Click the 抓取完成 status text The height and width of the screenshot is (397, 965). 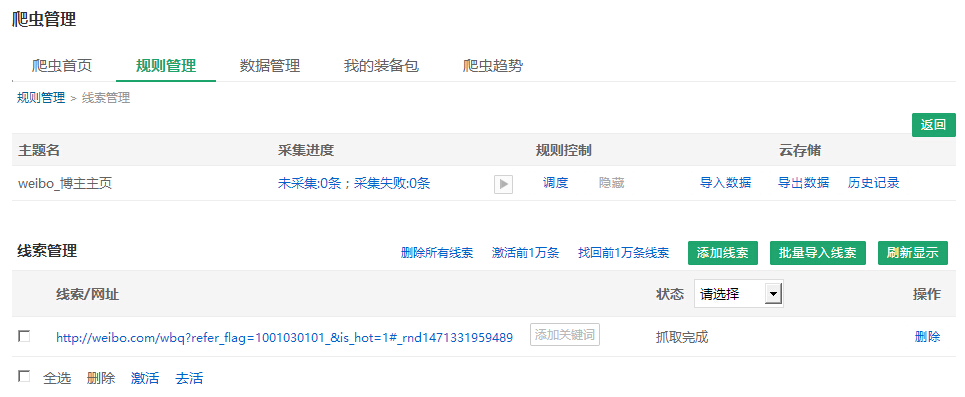[x=682, y=337]
